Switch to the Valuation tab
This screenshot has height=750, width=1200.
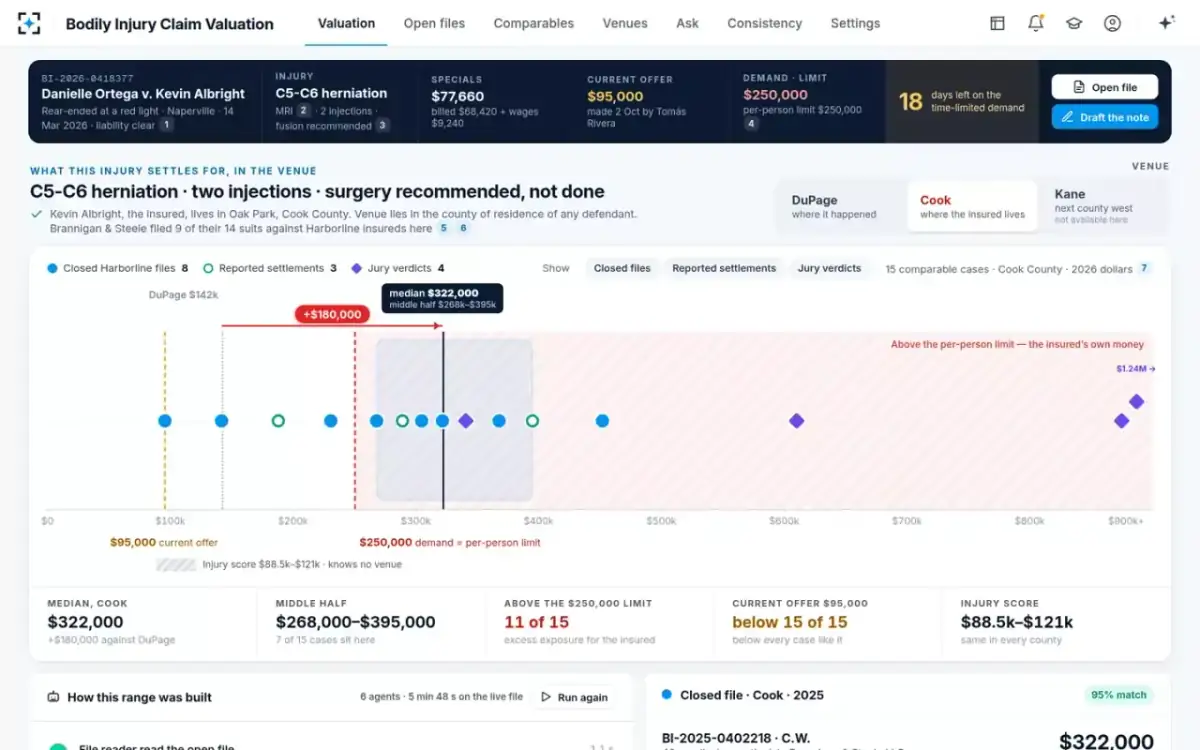tap(346, 23)
